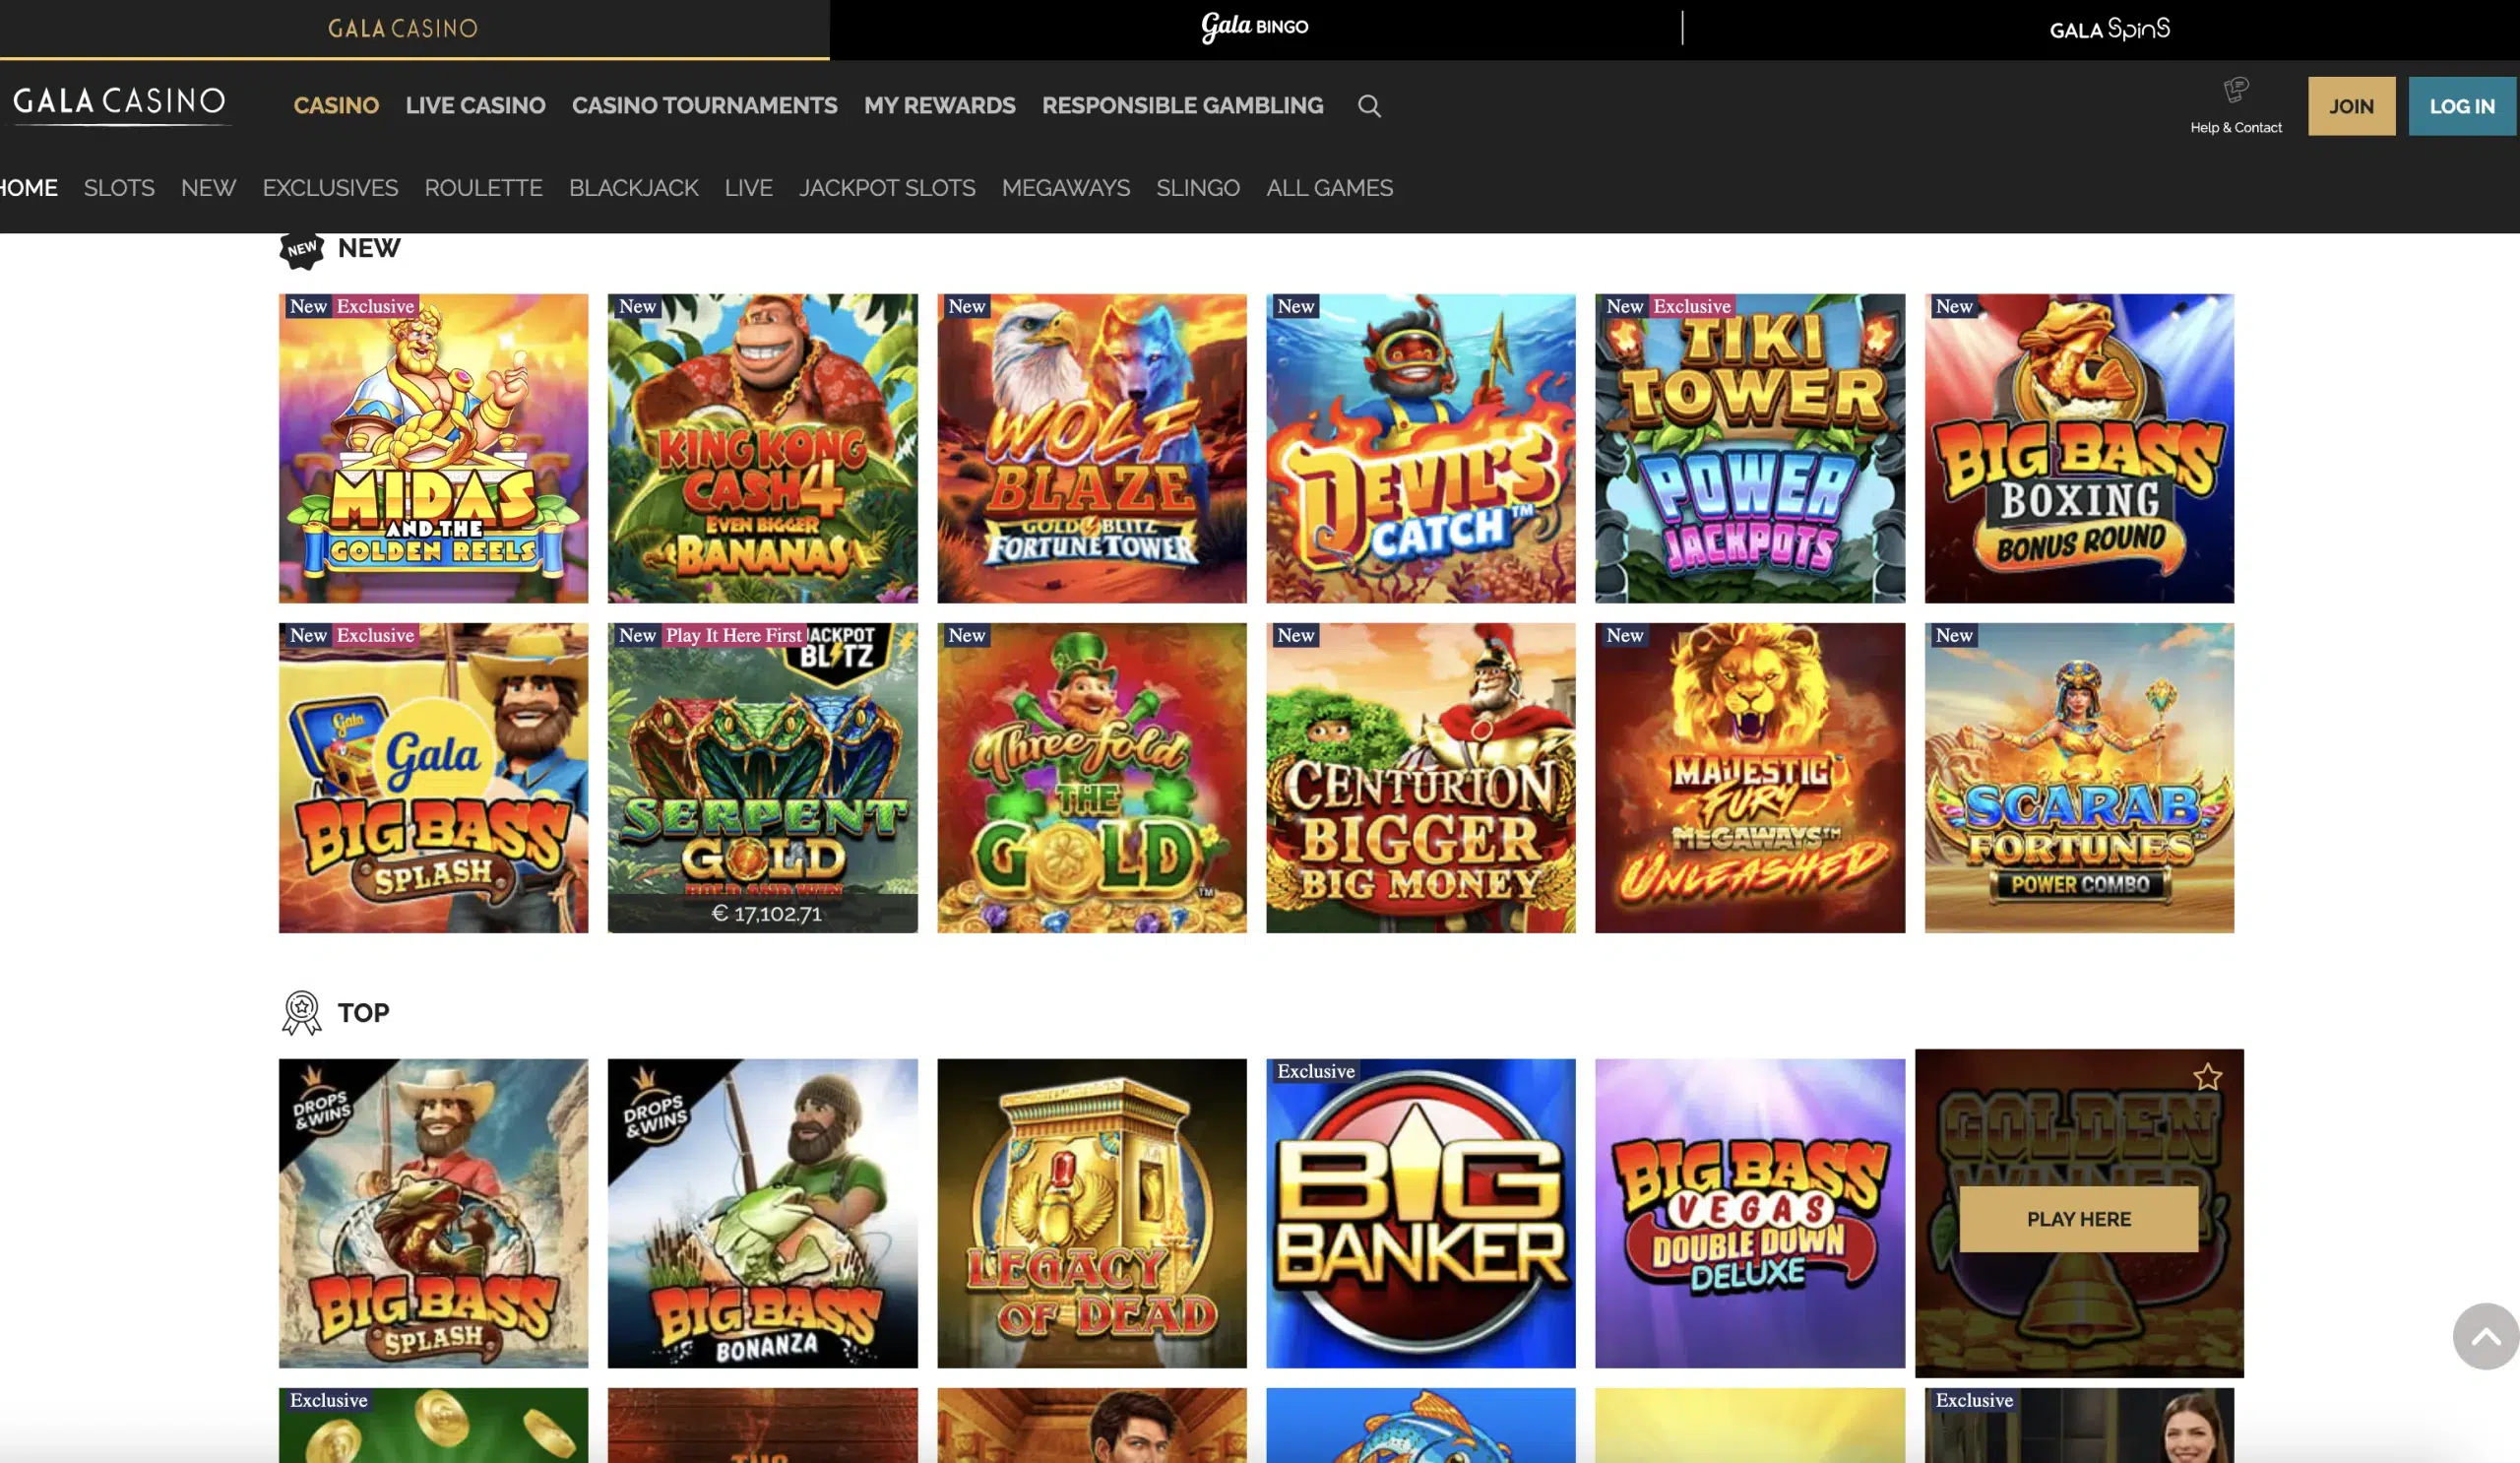Open Tiki Tower Power Jackpots game
This screenshot has width=2520, height=1463.
1750,448
